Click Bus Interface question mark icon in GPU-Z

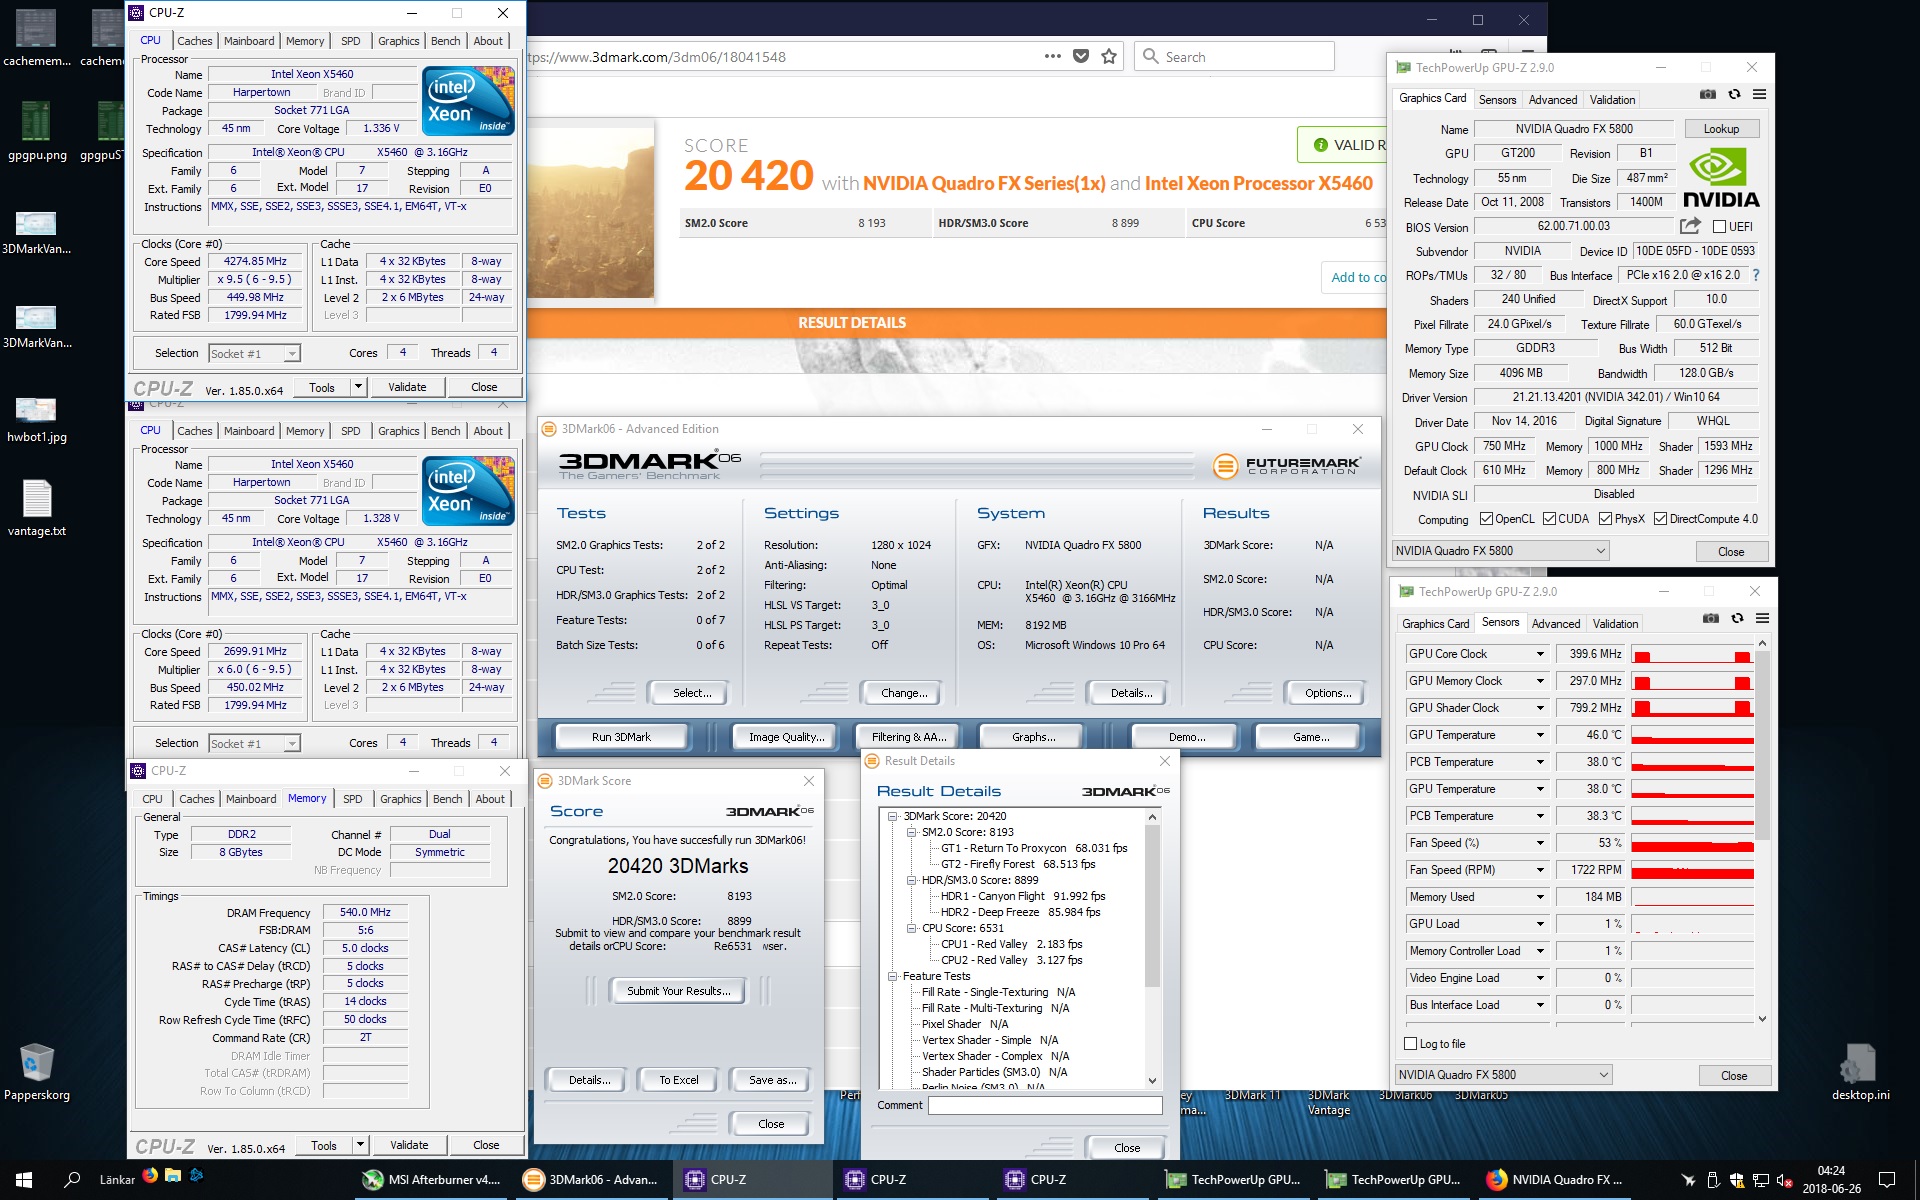[1755, 275]
